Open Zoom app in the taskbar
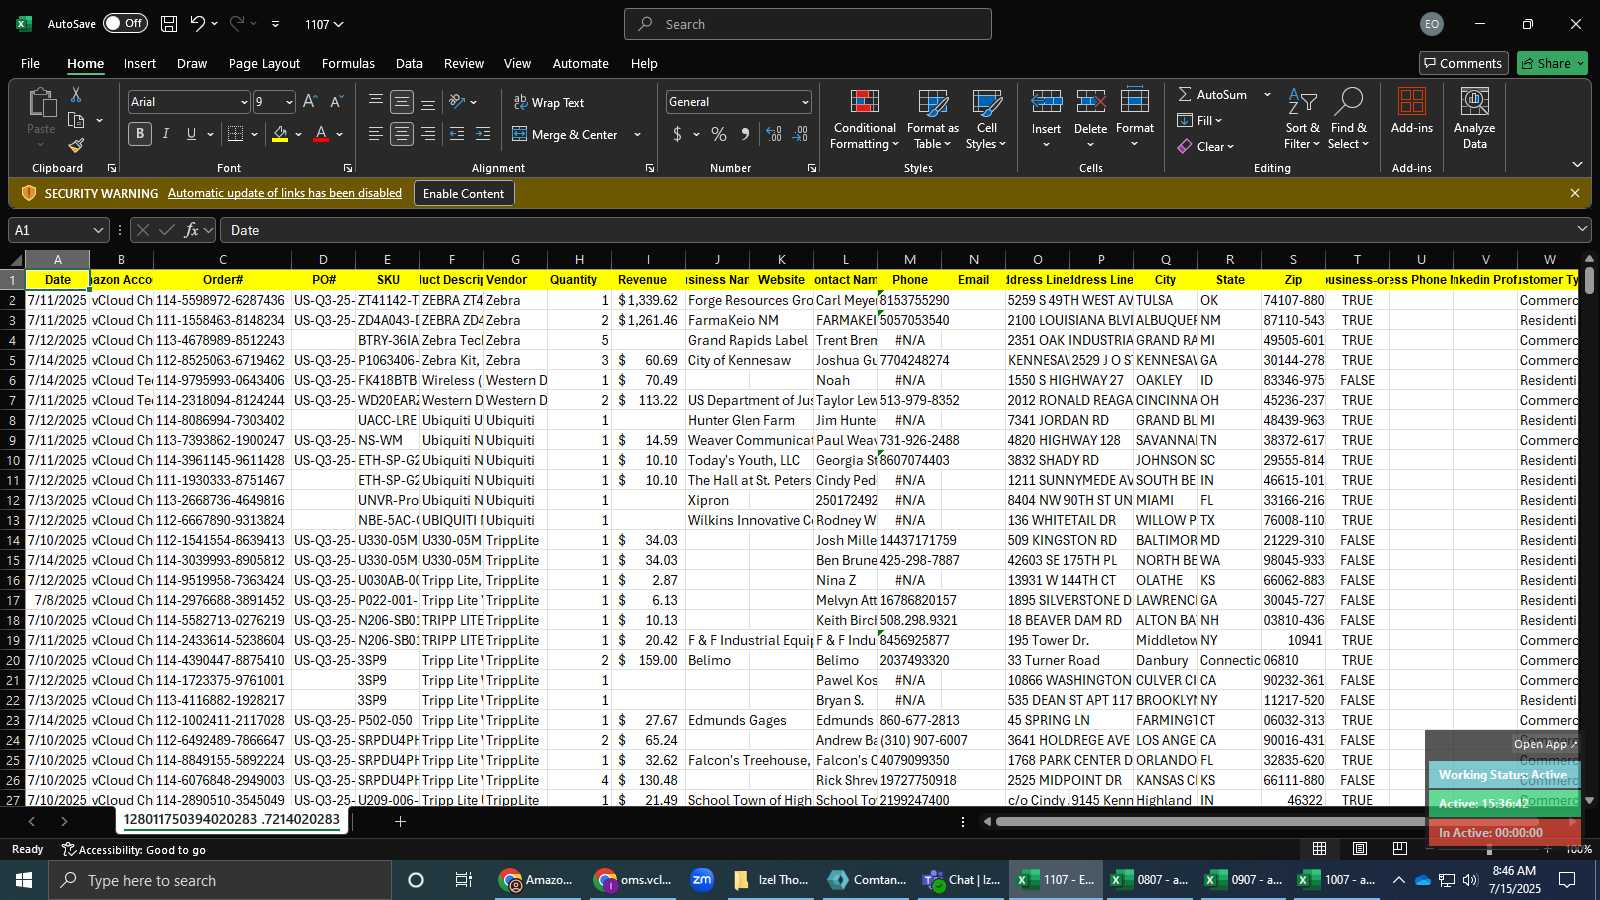Screen dimensions: 1600x900 coord(702,880)
